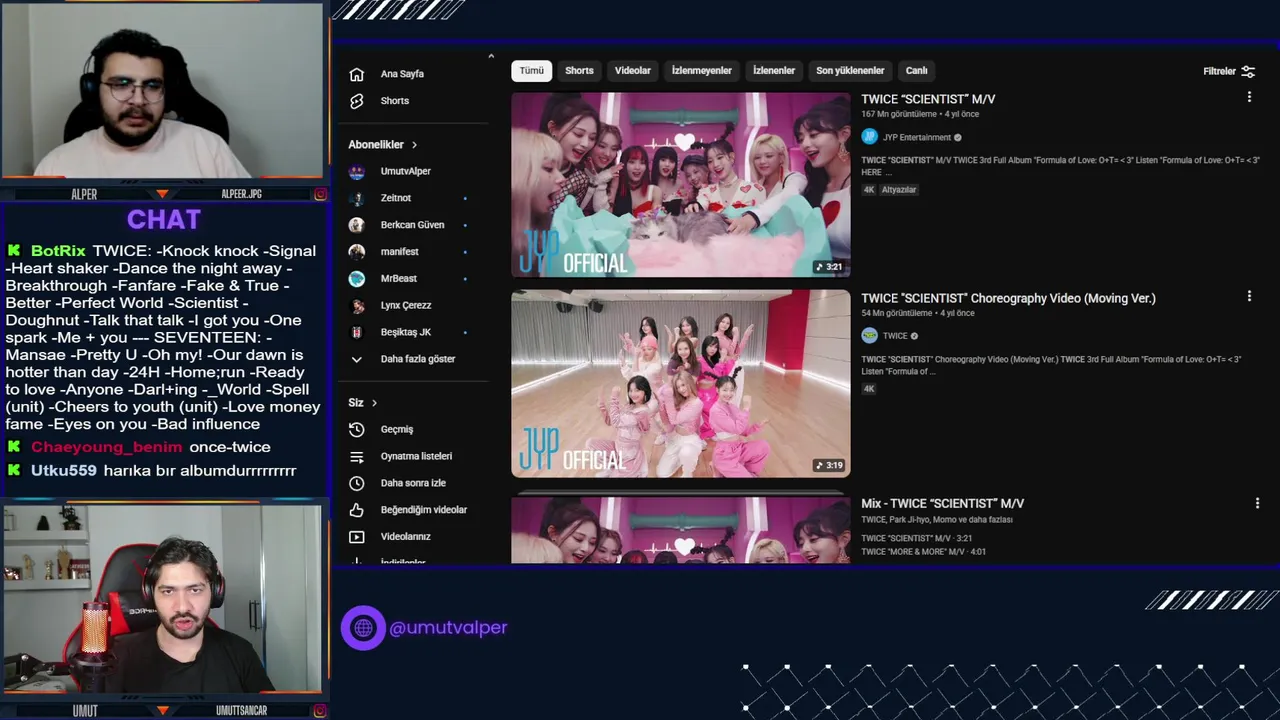Click TWICE "SCIENTIST" M/V thumbnail with cat

pos(681,185)
